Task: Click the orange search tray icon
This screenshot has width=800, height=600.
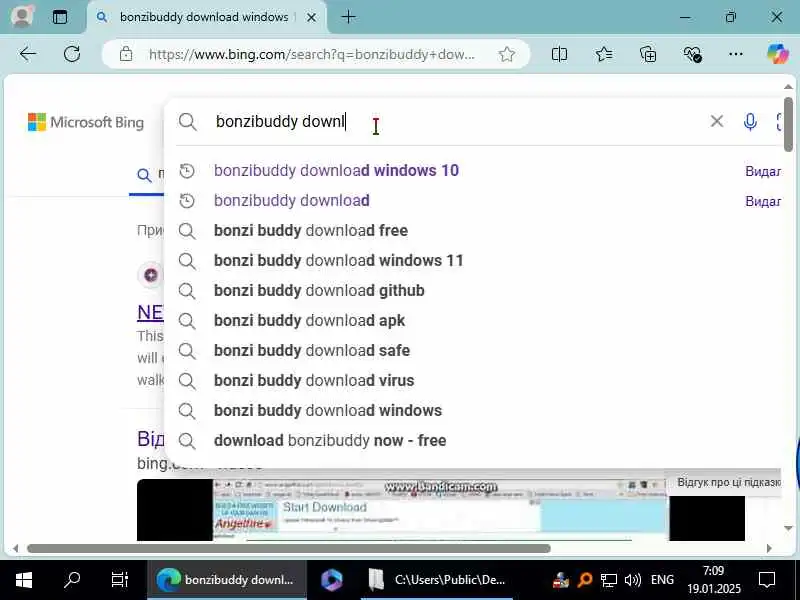Action: point(585,580)
